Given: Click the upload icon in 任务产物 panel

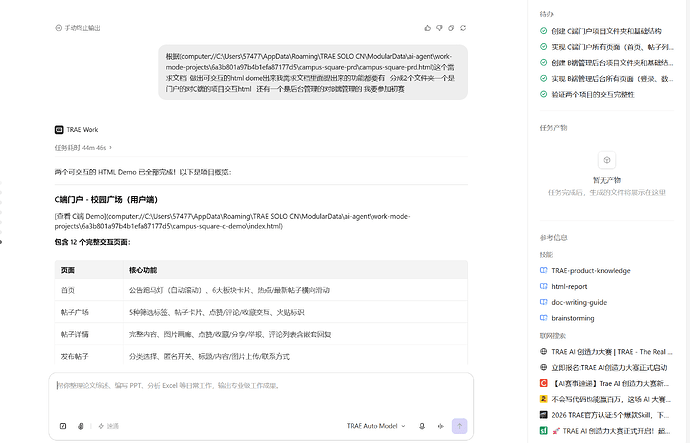Looking at the screenshot, I should coord(607,160).
